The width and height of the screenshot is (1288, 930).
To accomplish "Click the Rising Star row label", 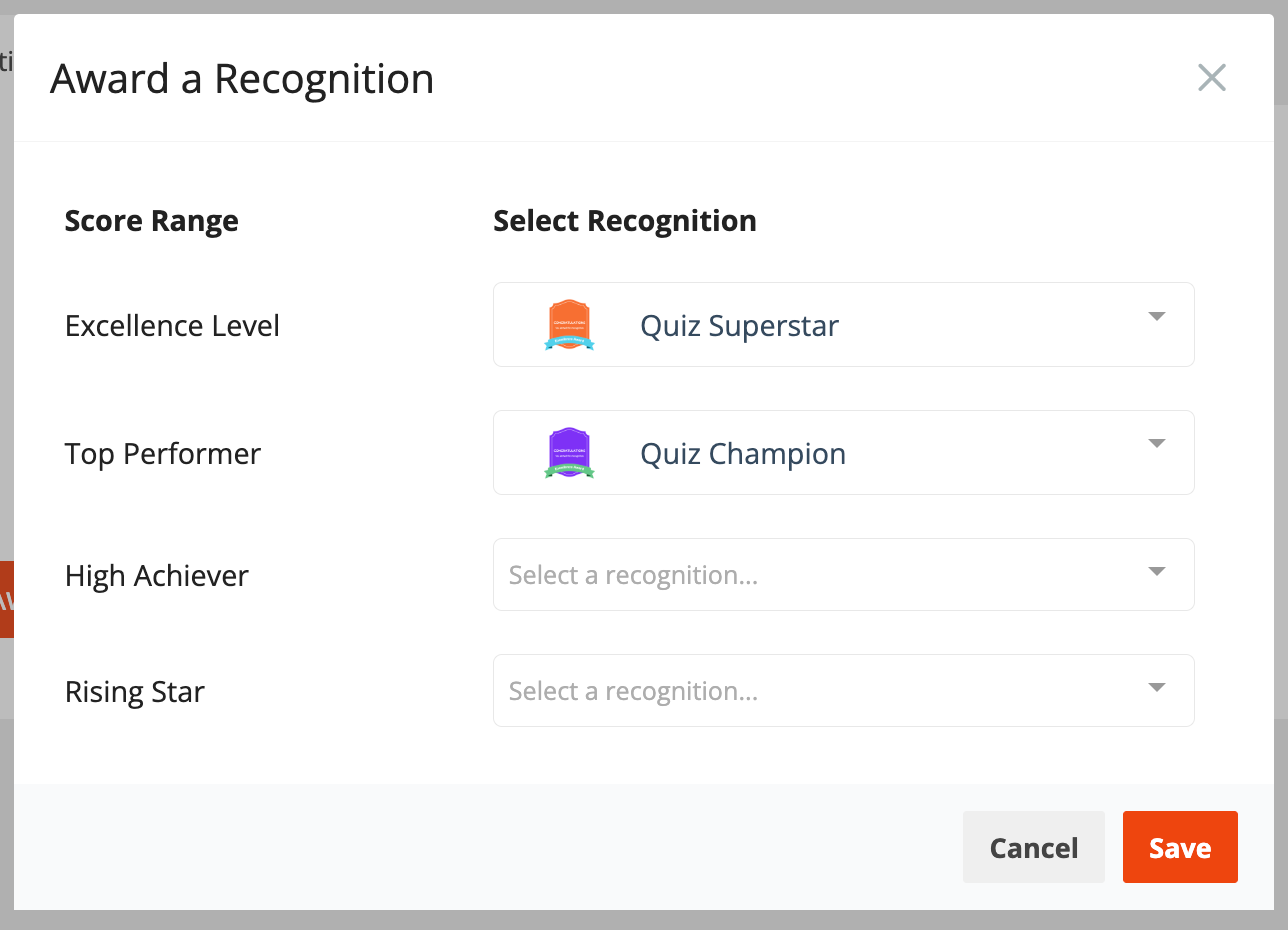I will [135, 692].
